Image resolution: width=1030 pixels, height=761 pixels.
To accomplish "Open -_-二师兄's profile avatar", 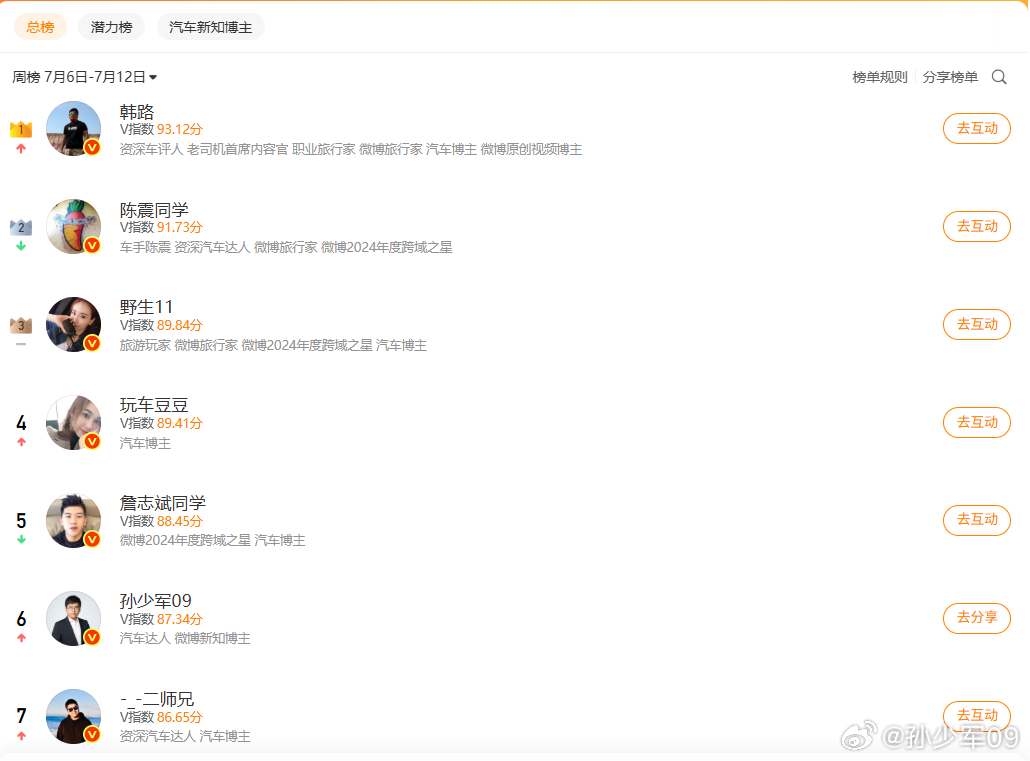I will click(x=74, y=716).
